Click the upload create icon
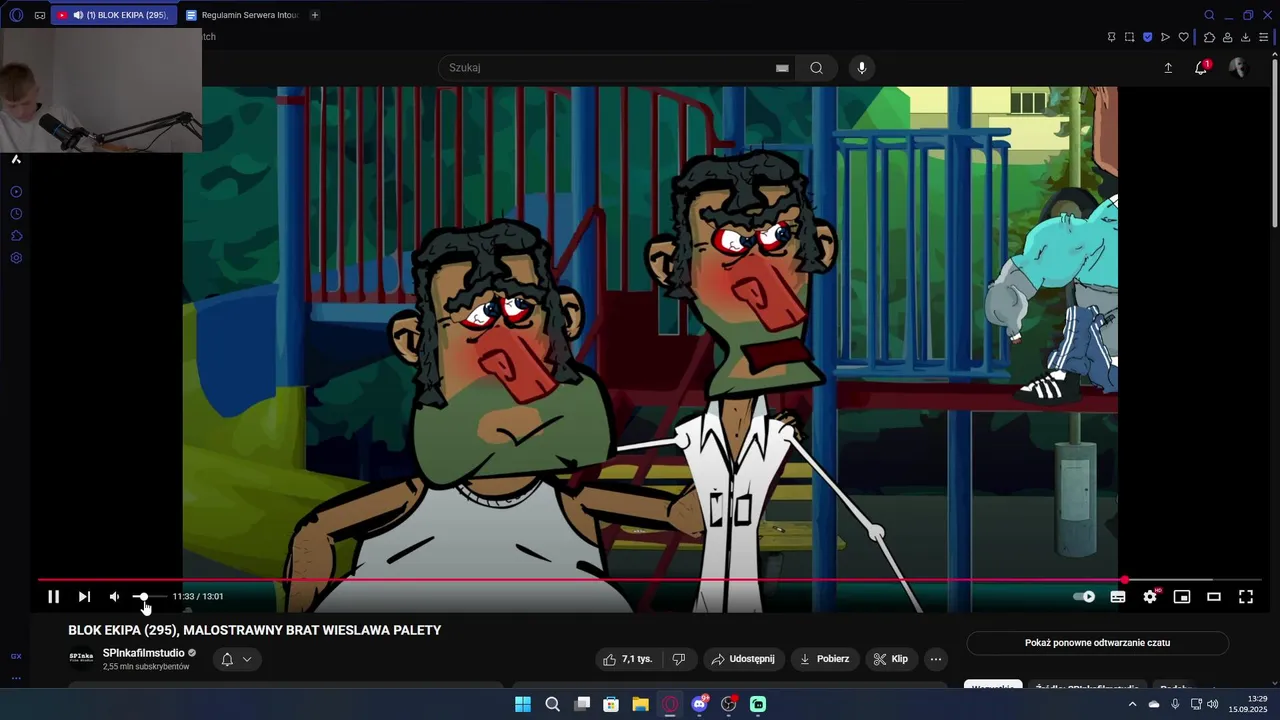This screenshot has width=1280, height=720. click(1168, 68)
